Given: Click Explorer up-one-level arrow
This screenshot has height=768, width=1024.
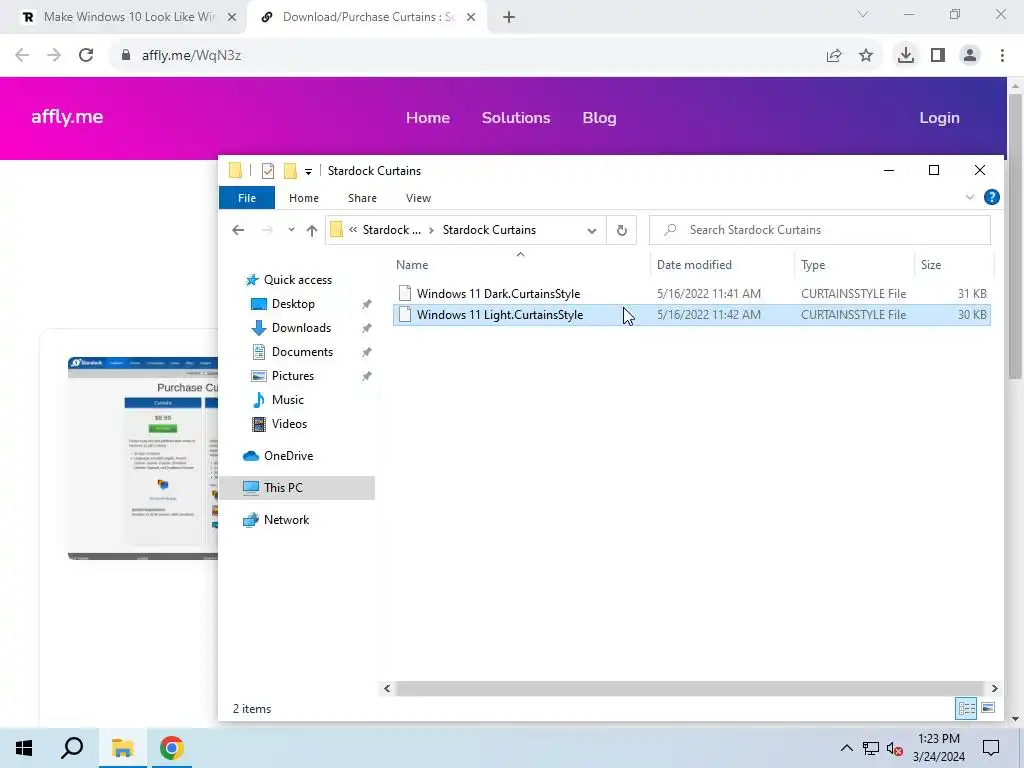Looking at the screenshot, I should pos(312,230).
